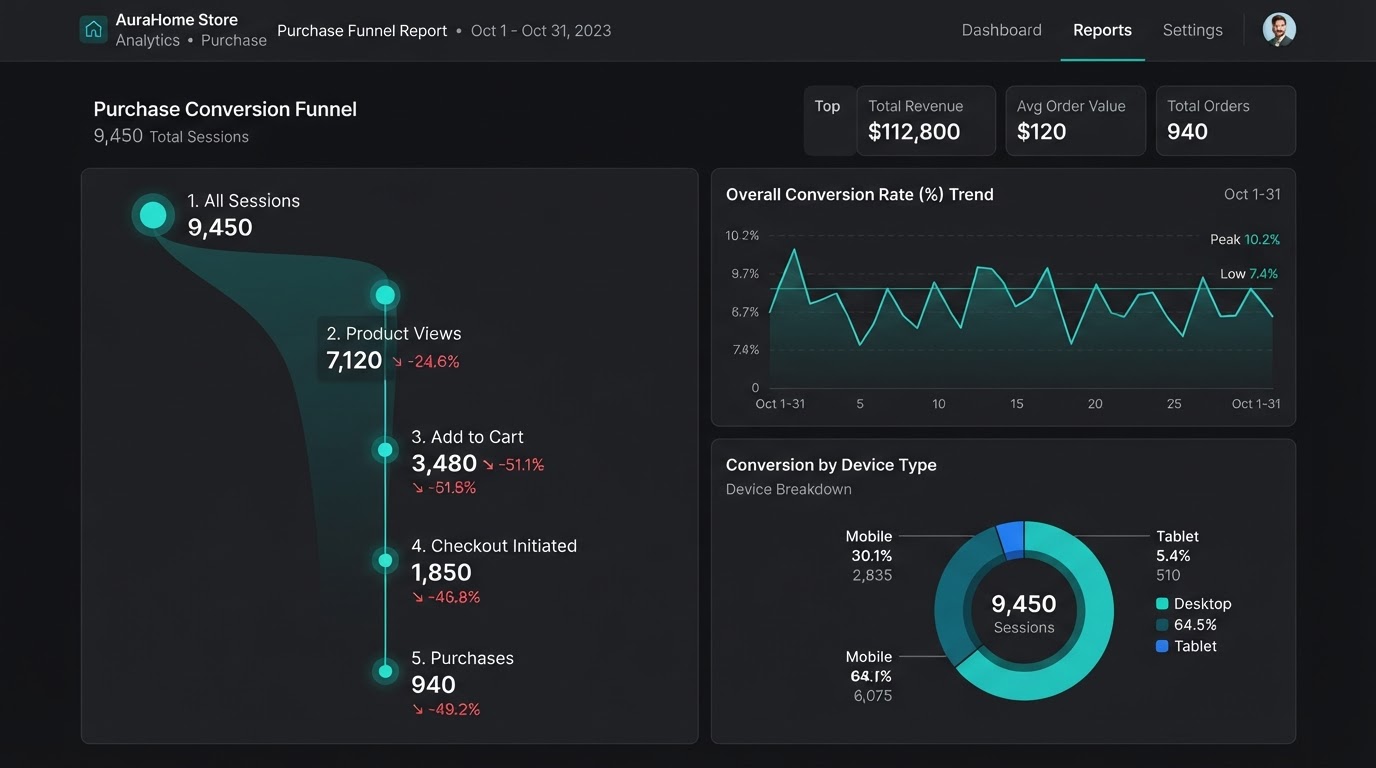This screenshot has width=1376, height=768.
Task: Open the Avg Order Value $120 card
Action: (1075, 120)
